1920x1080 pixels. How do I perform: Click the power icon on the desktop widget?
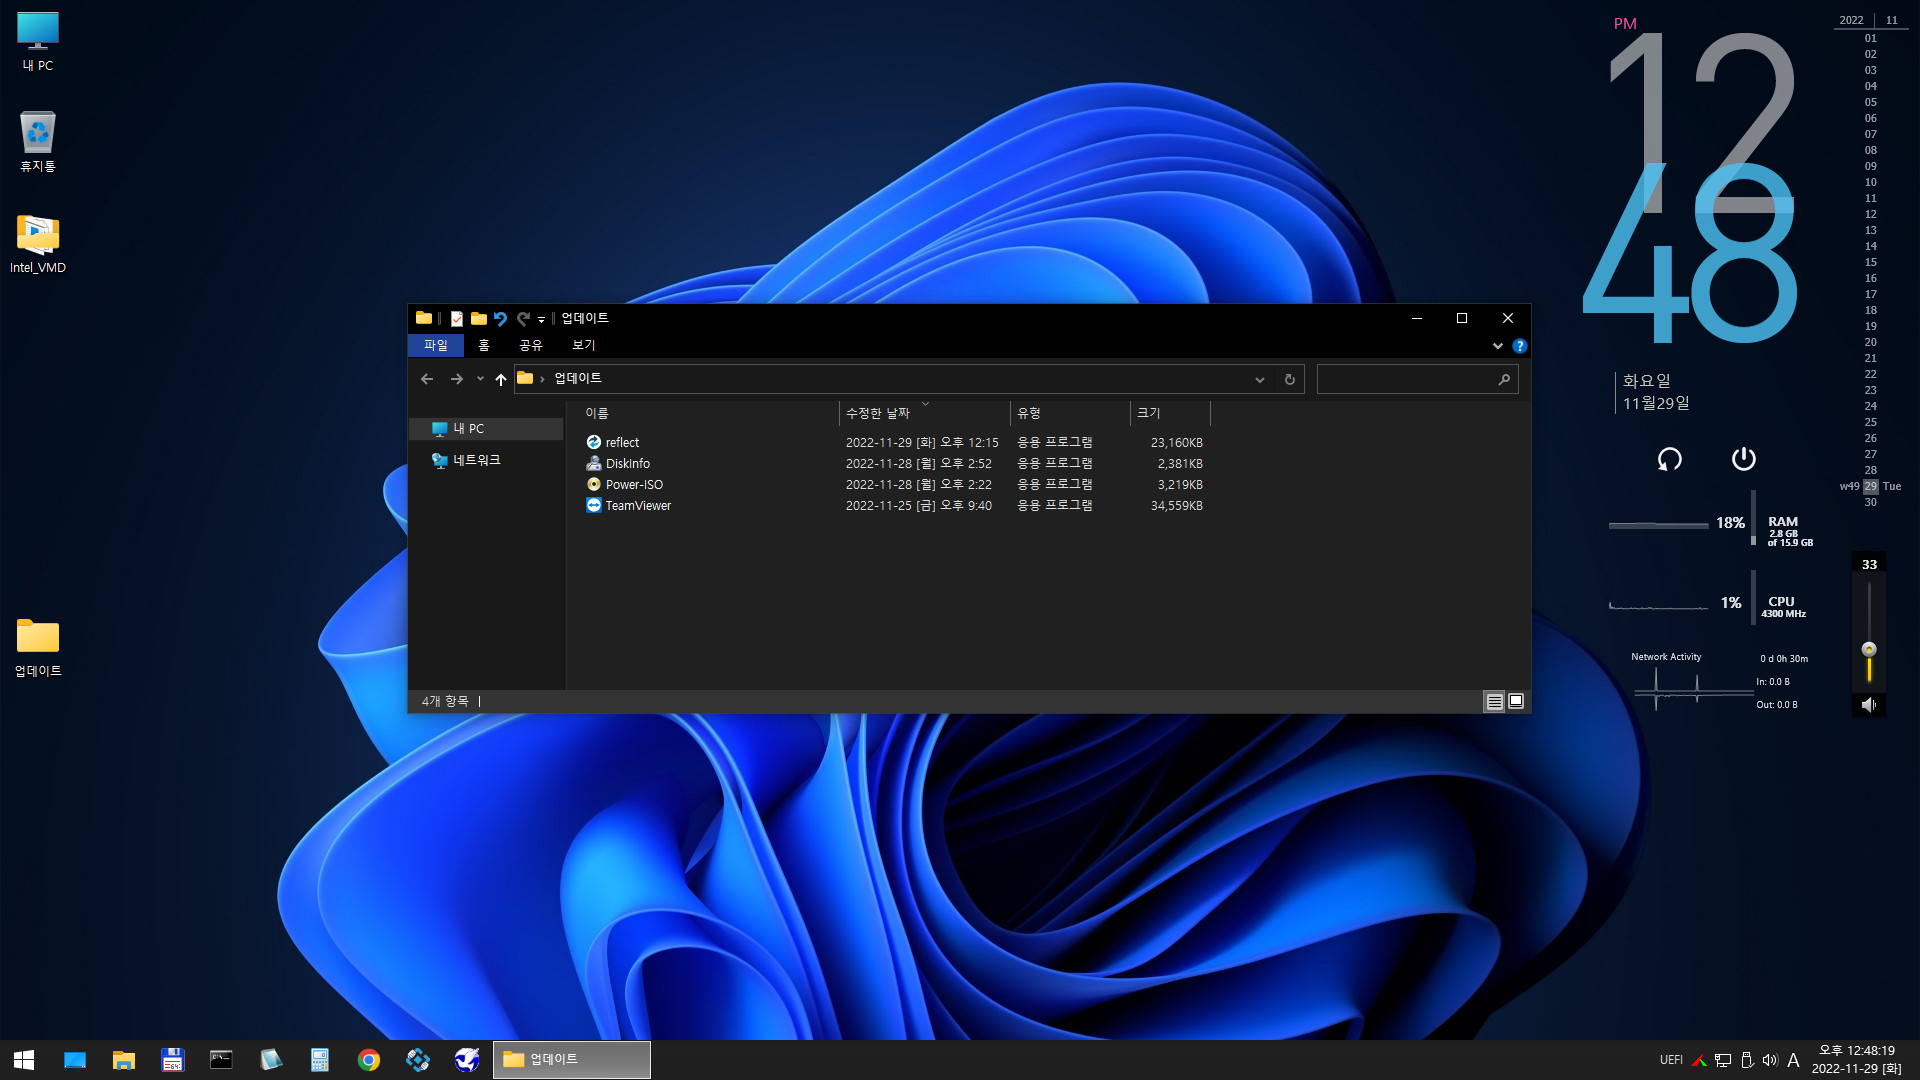[1743, 459]
